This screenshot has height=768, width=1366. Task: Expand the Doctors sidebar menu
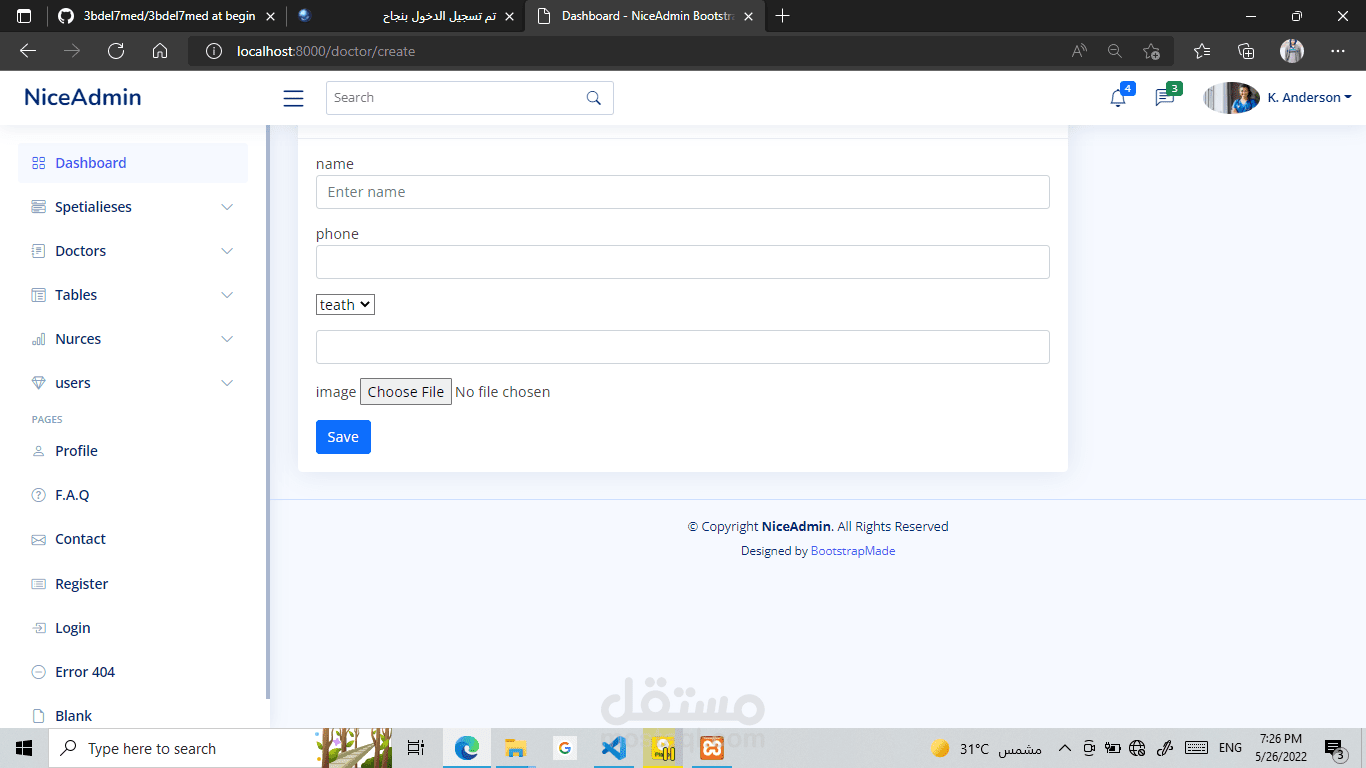pyautogui.click(x=133, y=251)
